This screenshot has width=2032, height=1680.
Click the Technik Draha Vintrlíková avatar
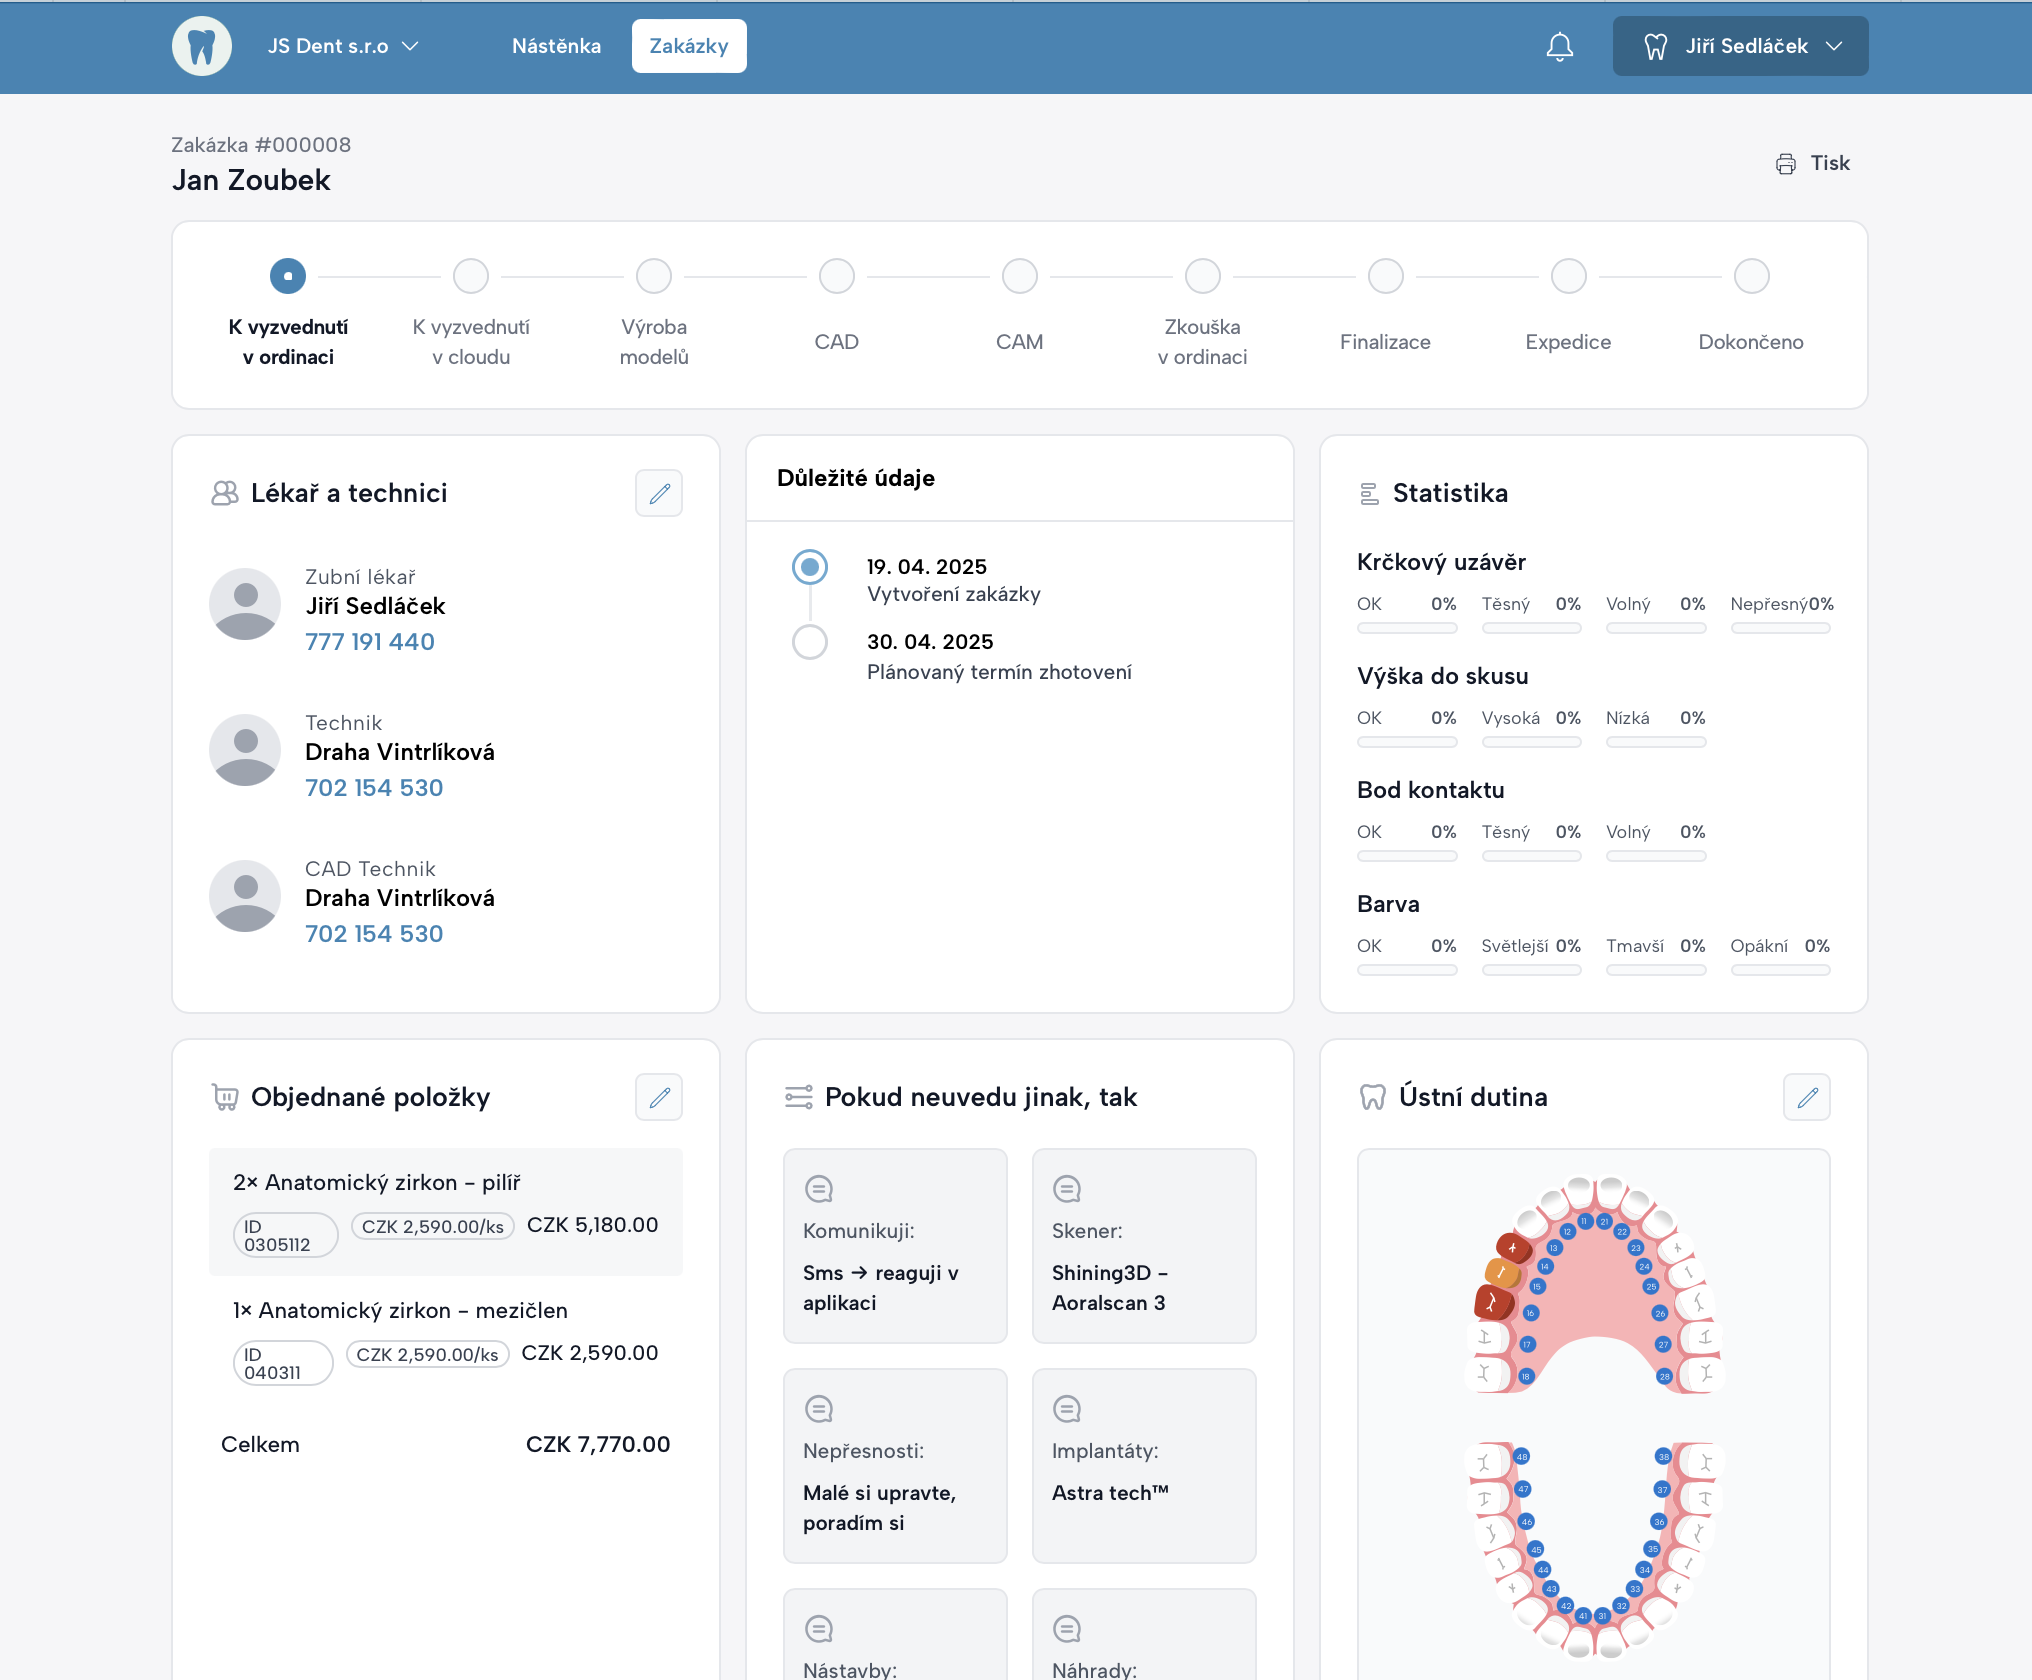245,750
